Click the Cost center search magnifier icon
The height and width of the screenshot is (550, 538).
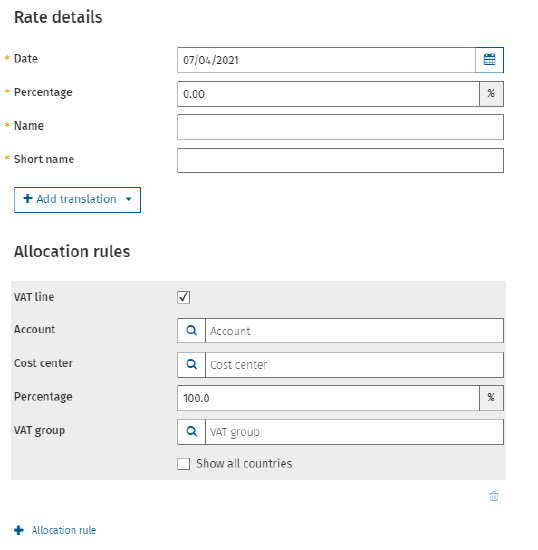click(x=191, y=364)
